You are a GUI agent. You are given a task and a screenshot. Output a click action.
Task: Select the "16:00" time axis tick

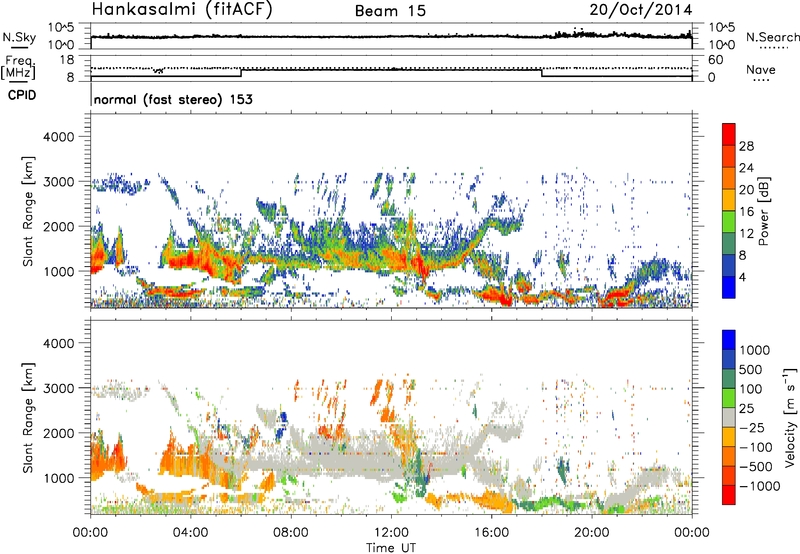[491, 533]
